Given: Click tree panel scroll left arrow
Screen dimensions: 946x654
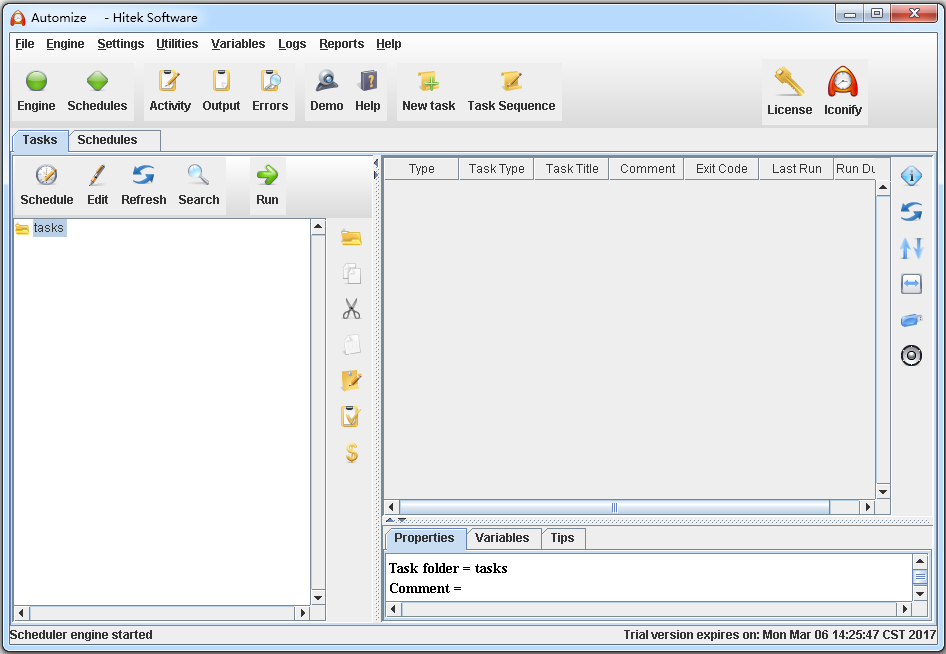Looking at the screenshot, I should pyautogui.click(x=21, y=613).
